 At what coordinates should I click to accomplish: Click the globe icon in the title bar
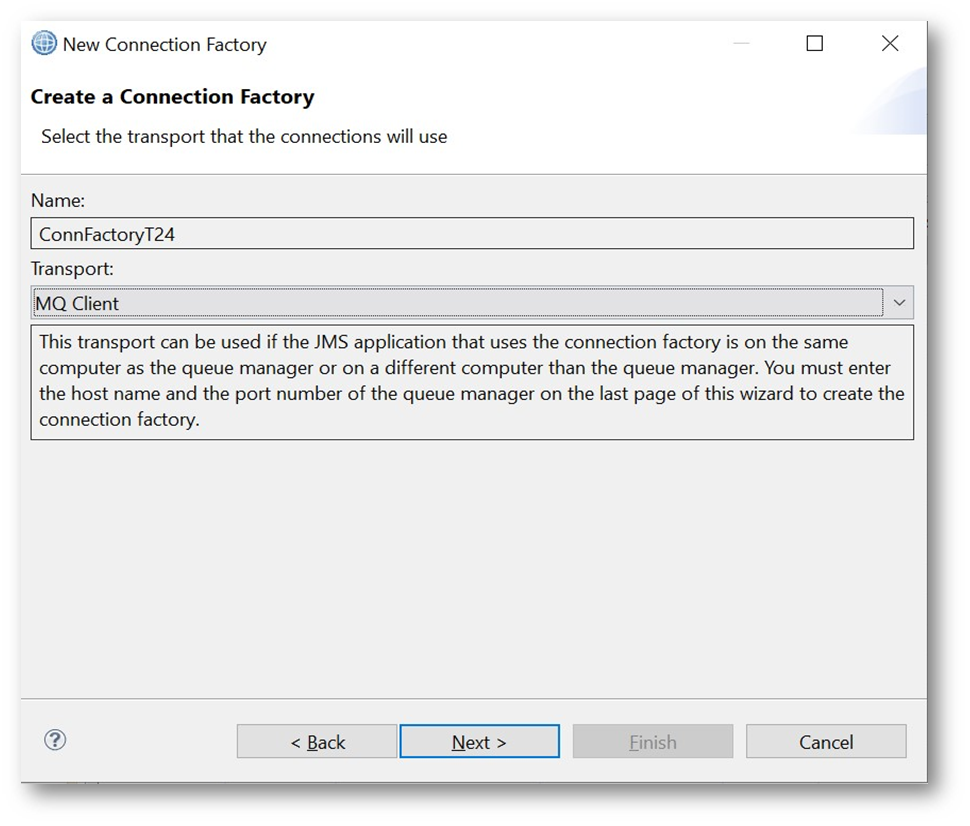44,44
